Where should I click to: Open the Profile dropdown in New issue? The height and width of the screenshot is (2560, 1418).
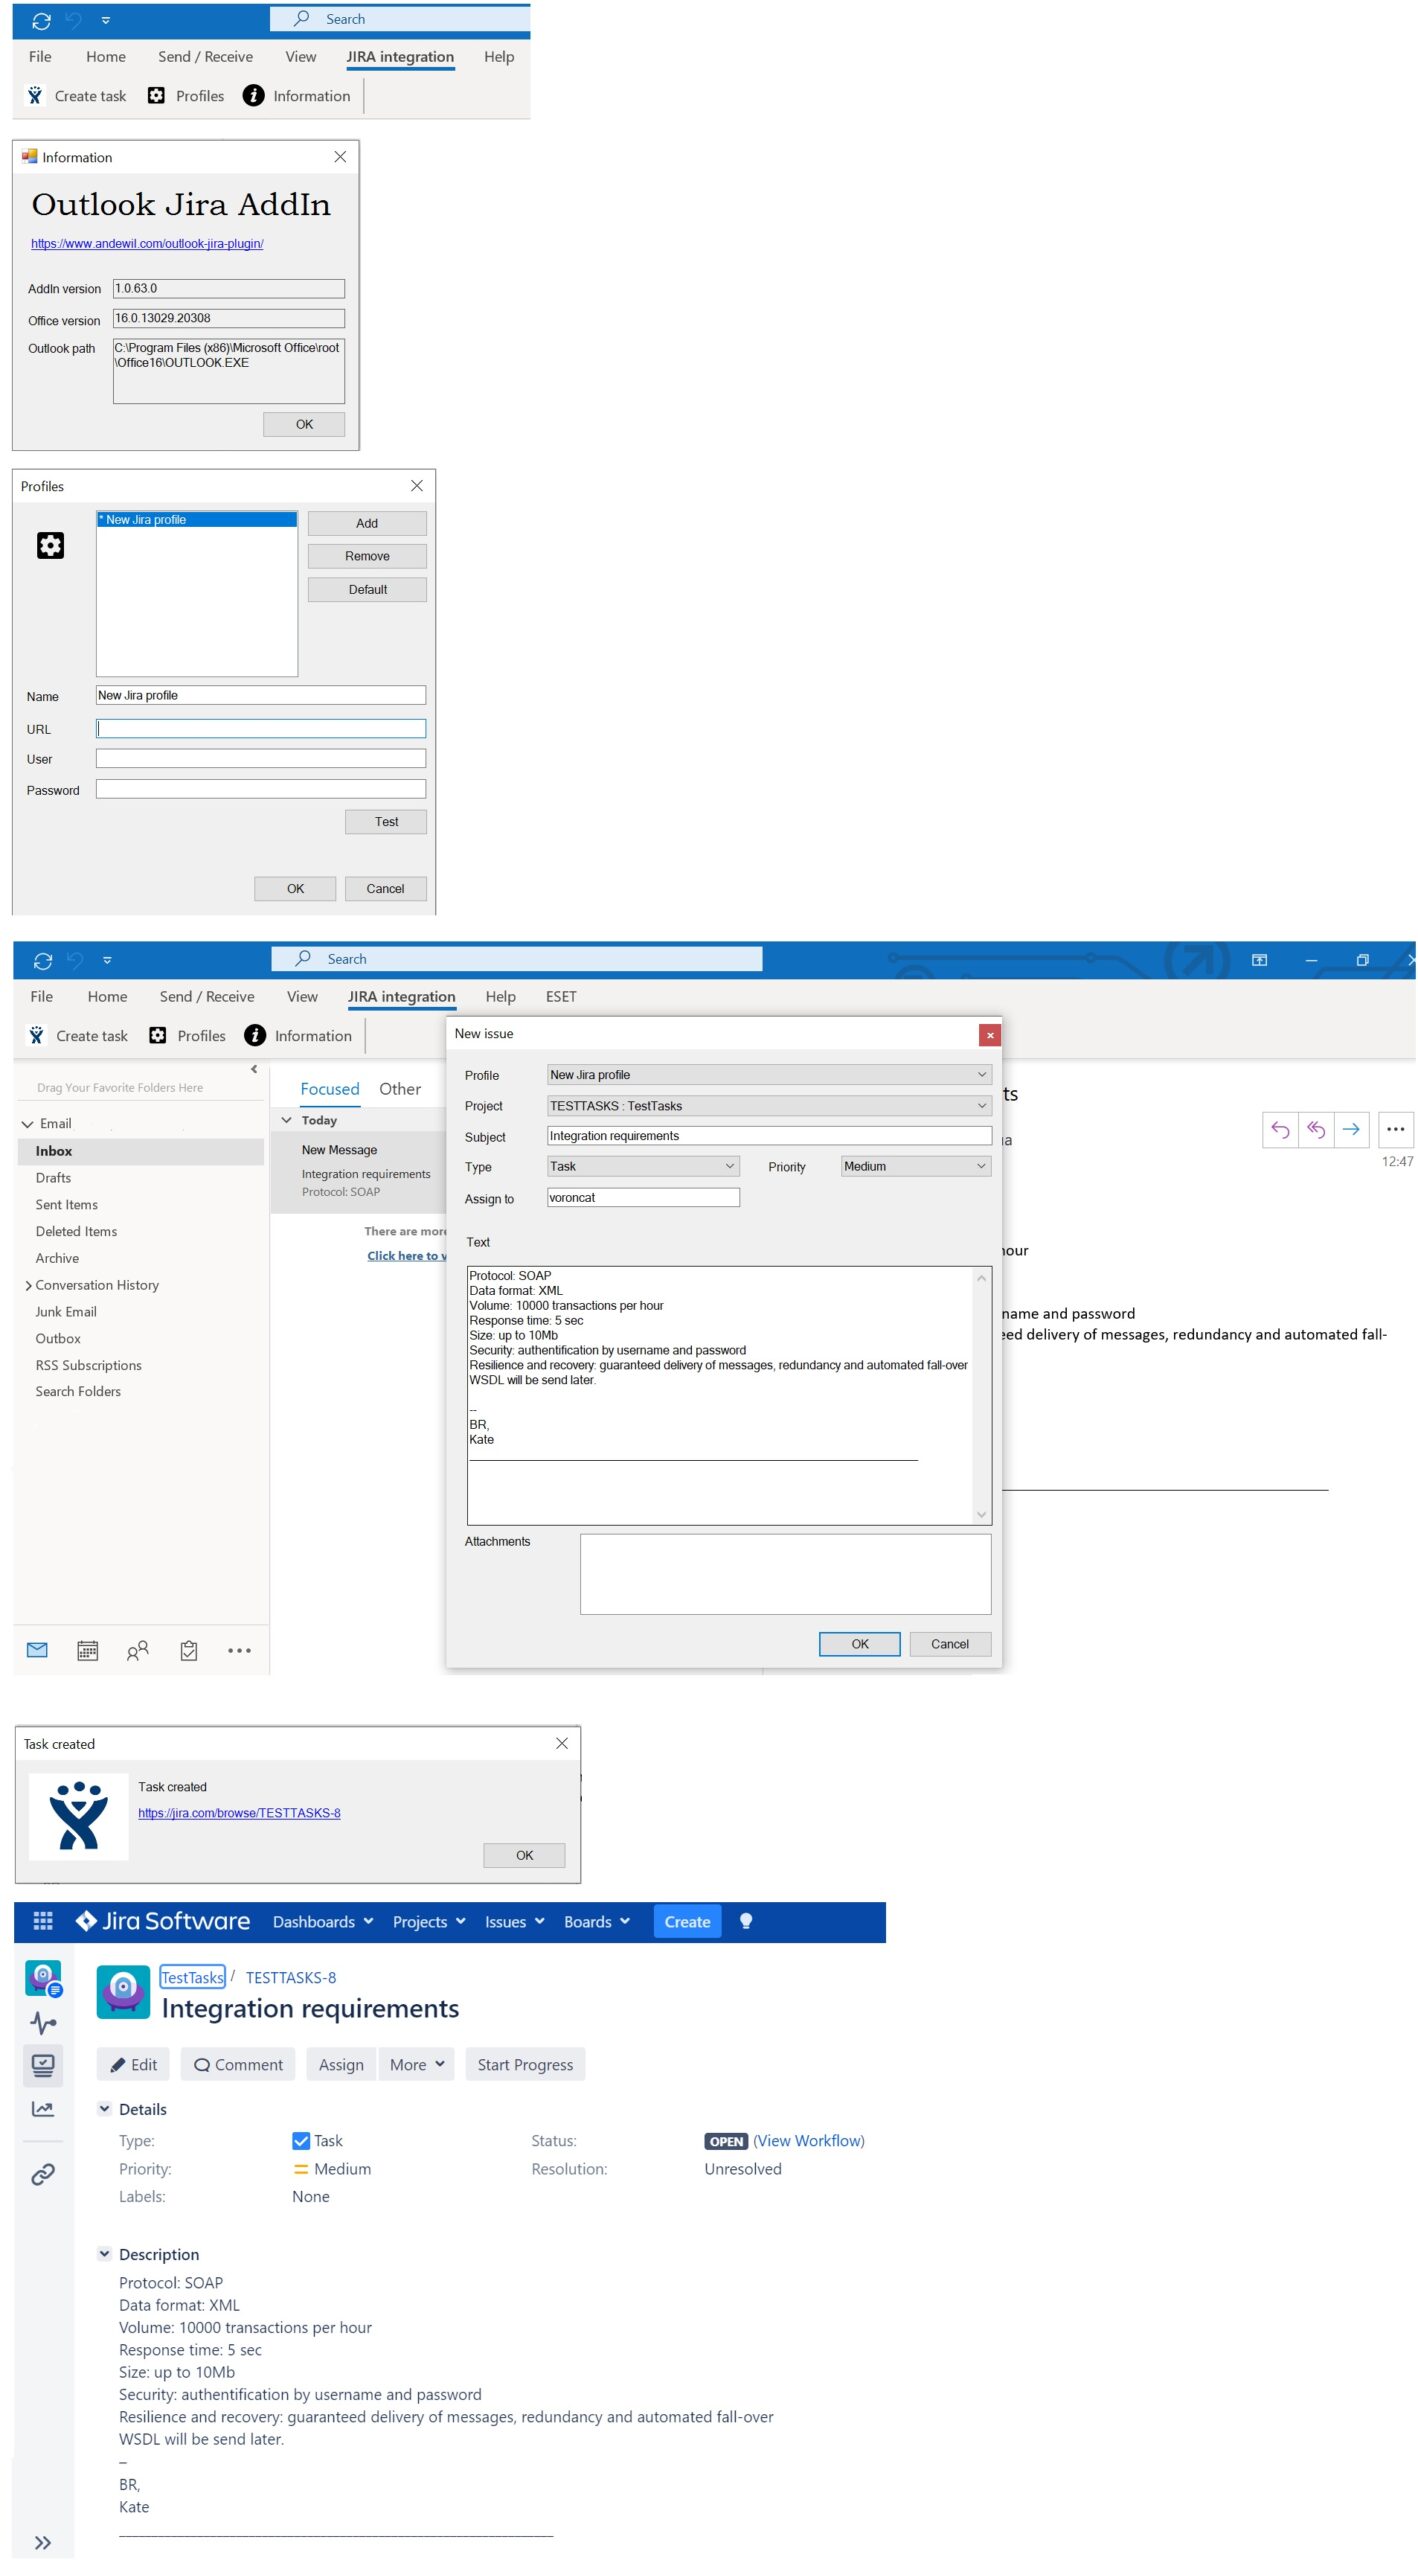768,1075
